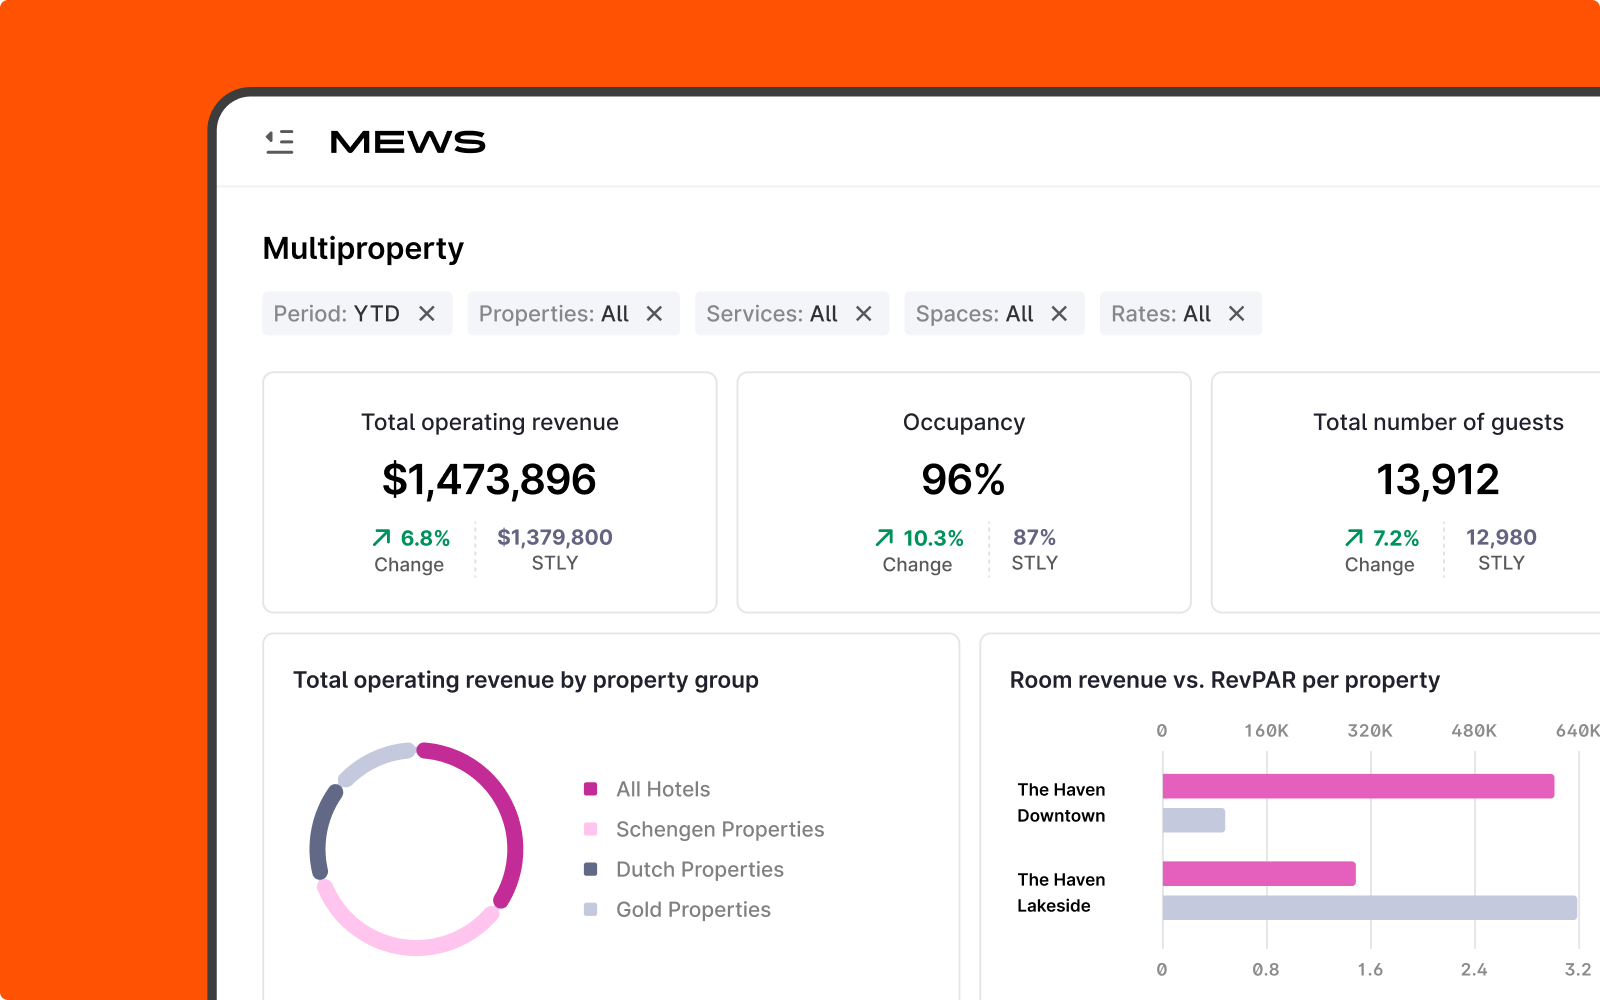Toggle Dutch Properties legend entry
The image size is (1600, 1000).
699,869
